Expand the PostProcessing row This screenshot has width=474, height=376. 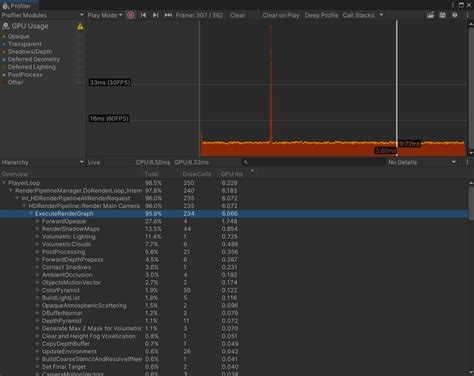pos(37,252)
